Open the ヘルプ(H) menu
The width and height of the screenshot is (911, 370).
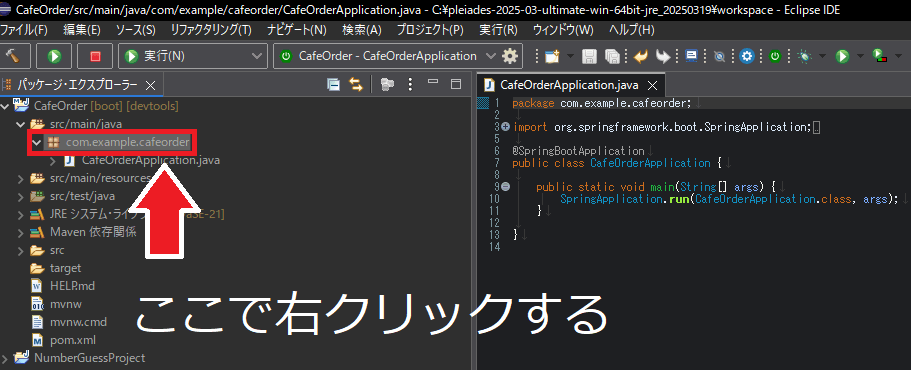click(x=632, y=30)
